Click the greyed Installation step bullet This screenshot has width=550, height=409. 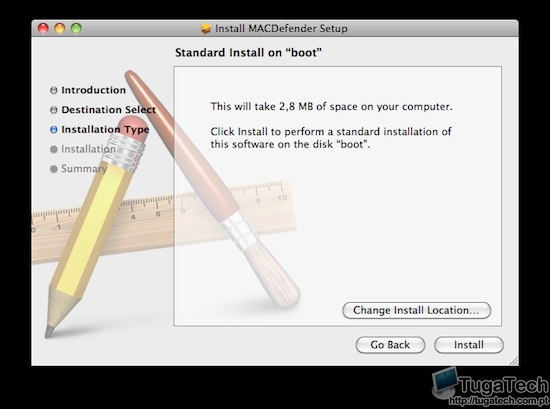pyautogui.click(x=54, y=149)
